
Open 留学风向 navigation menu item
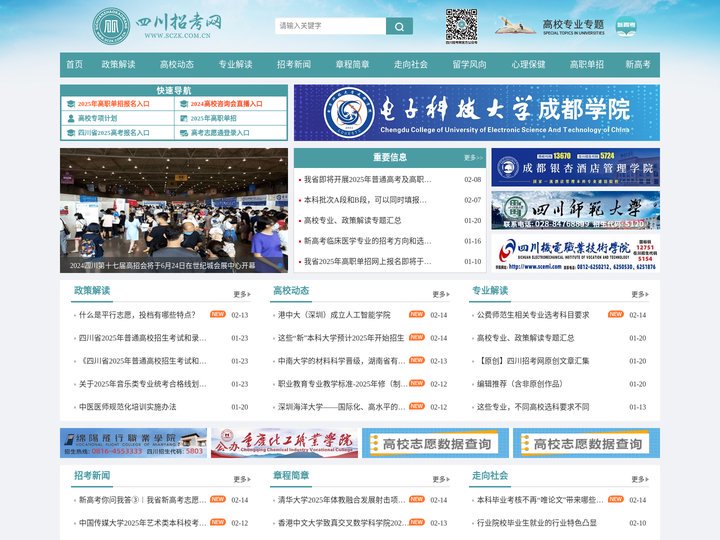[469, 64]
